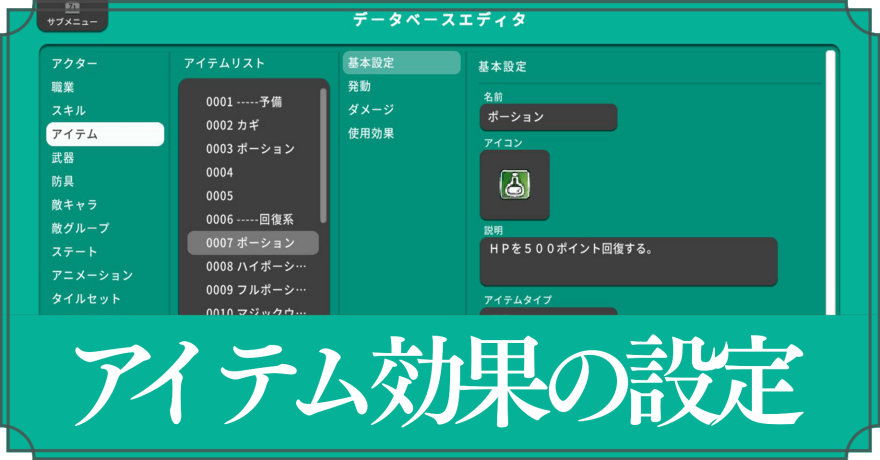Open the 武器 category
This screenshot has height=460, width=880.
(63, 158)
